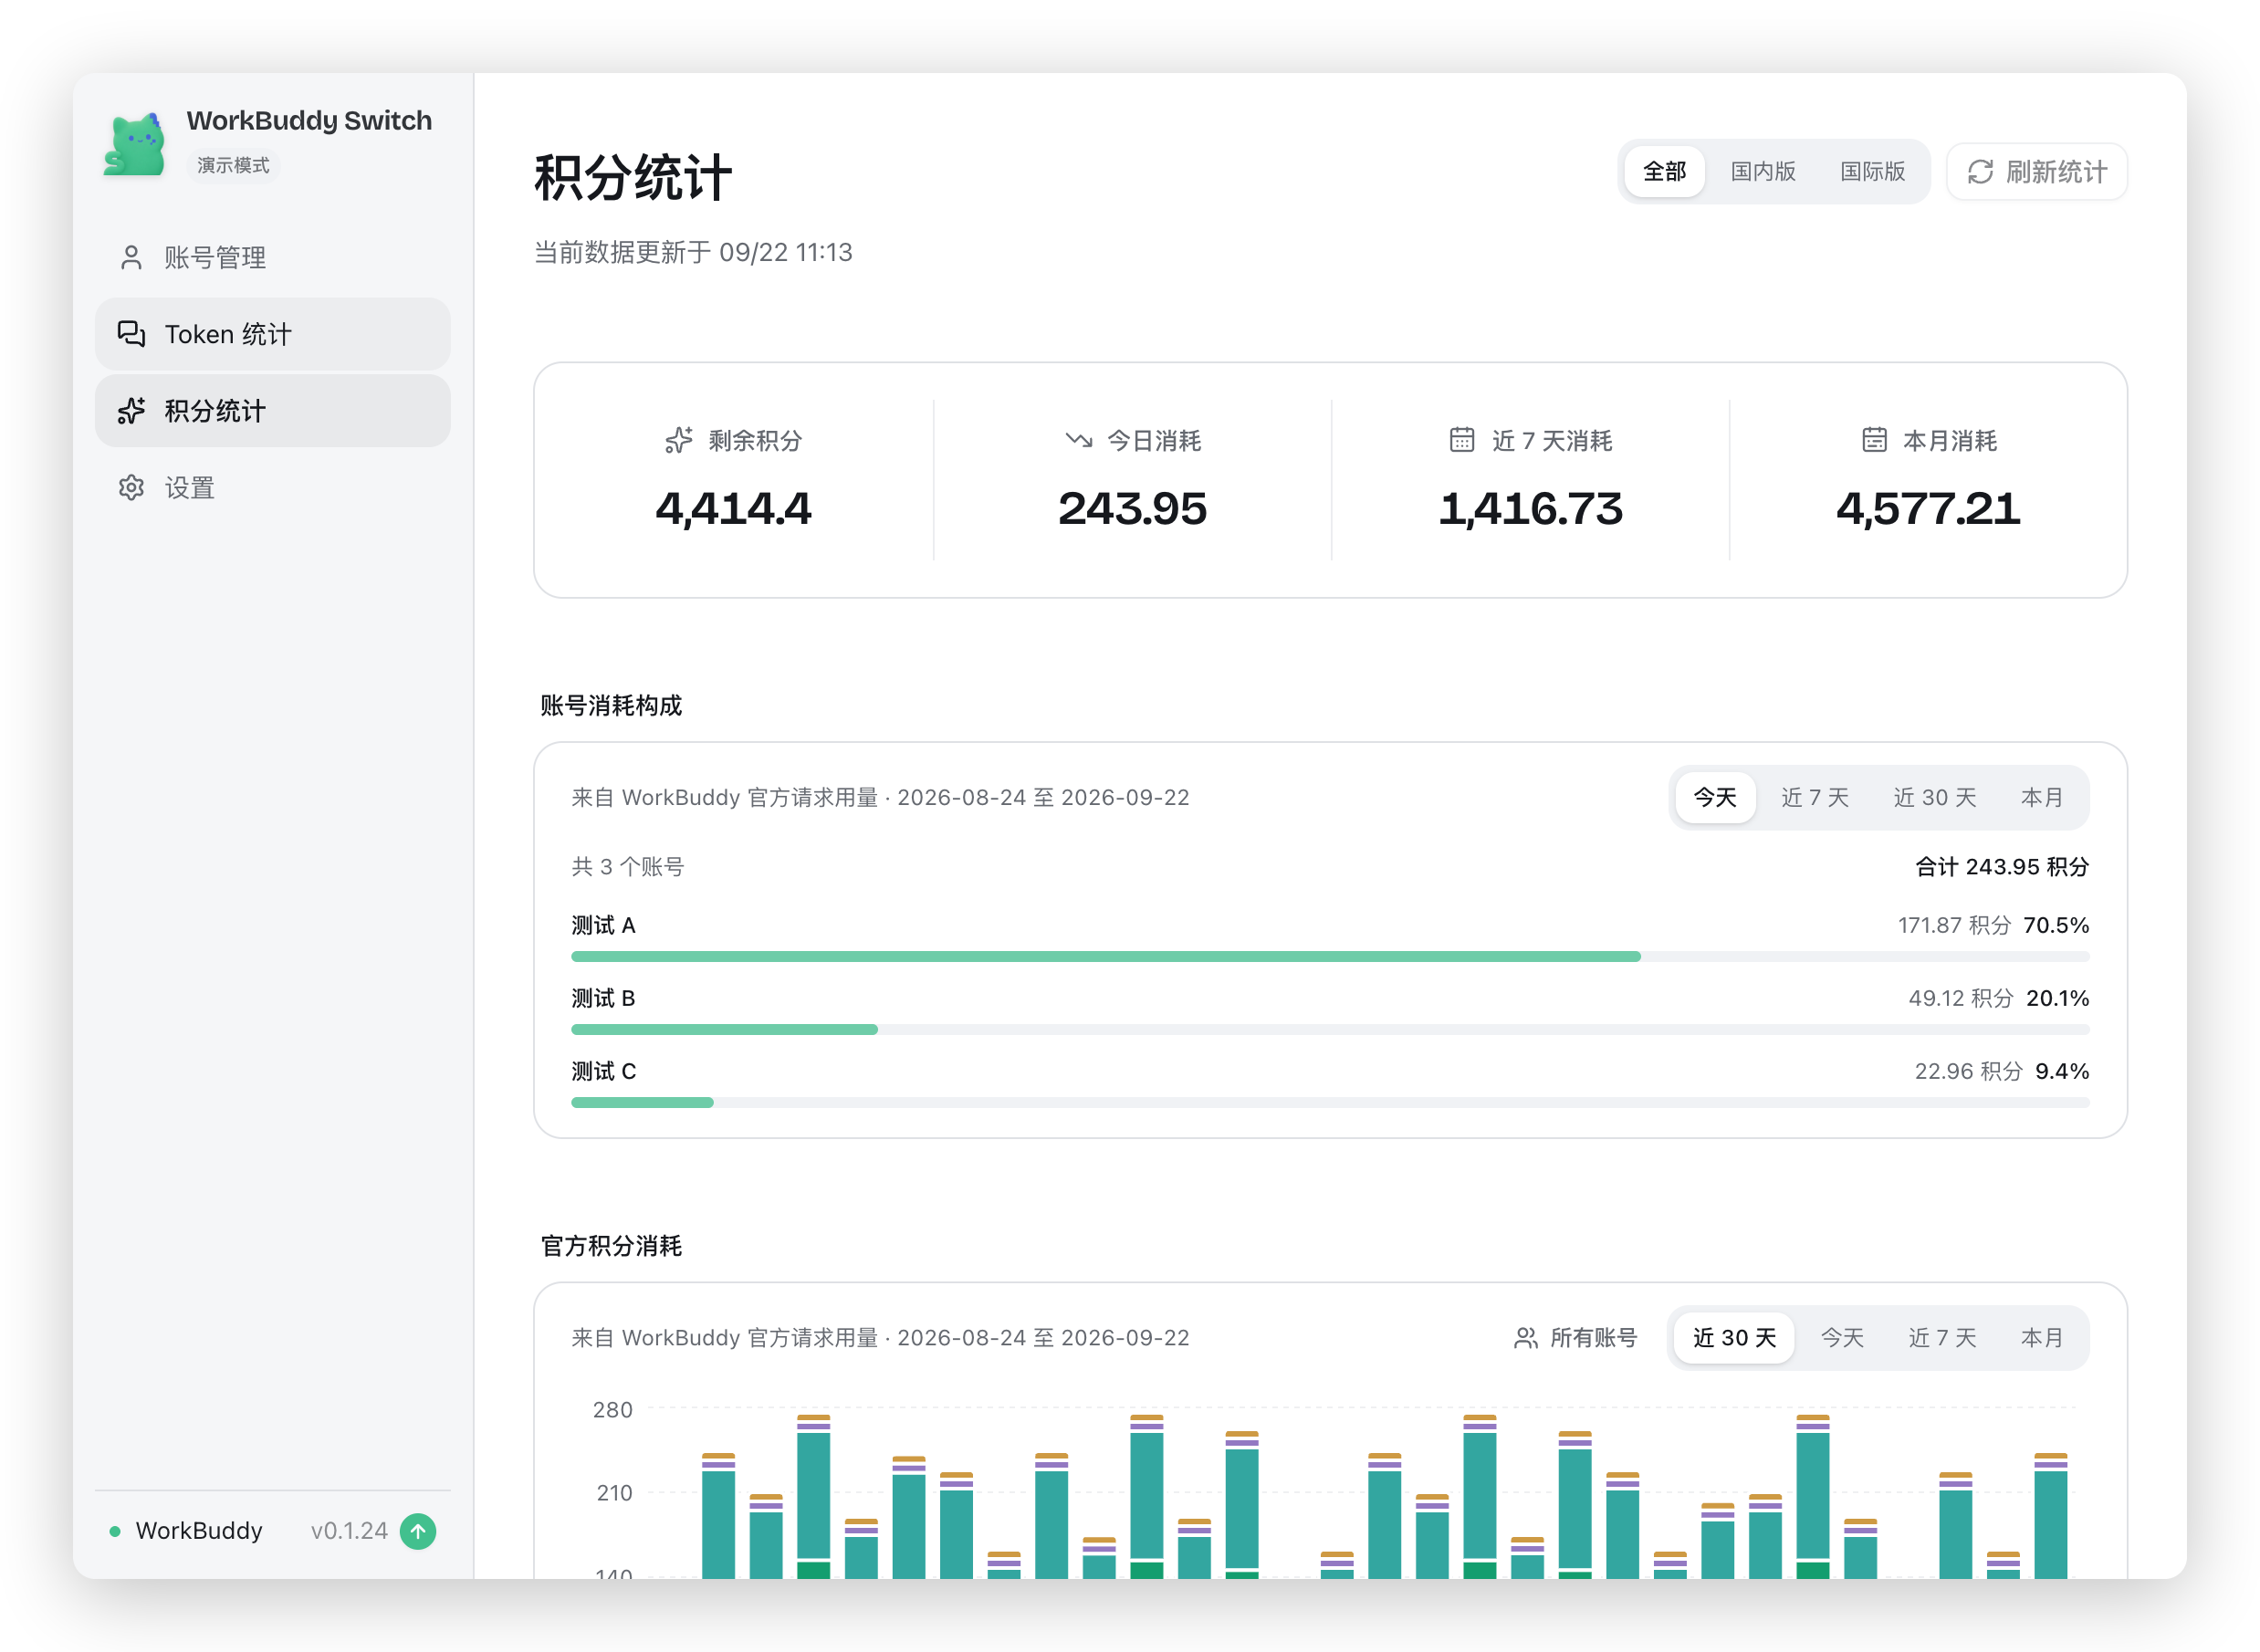Viewport: 2260px width, 1652px height.
Task: Click the 49.12 积分 value
Action: 1960,999
